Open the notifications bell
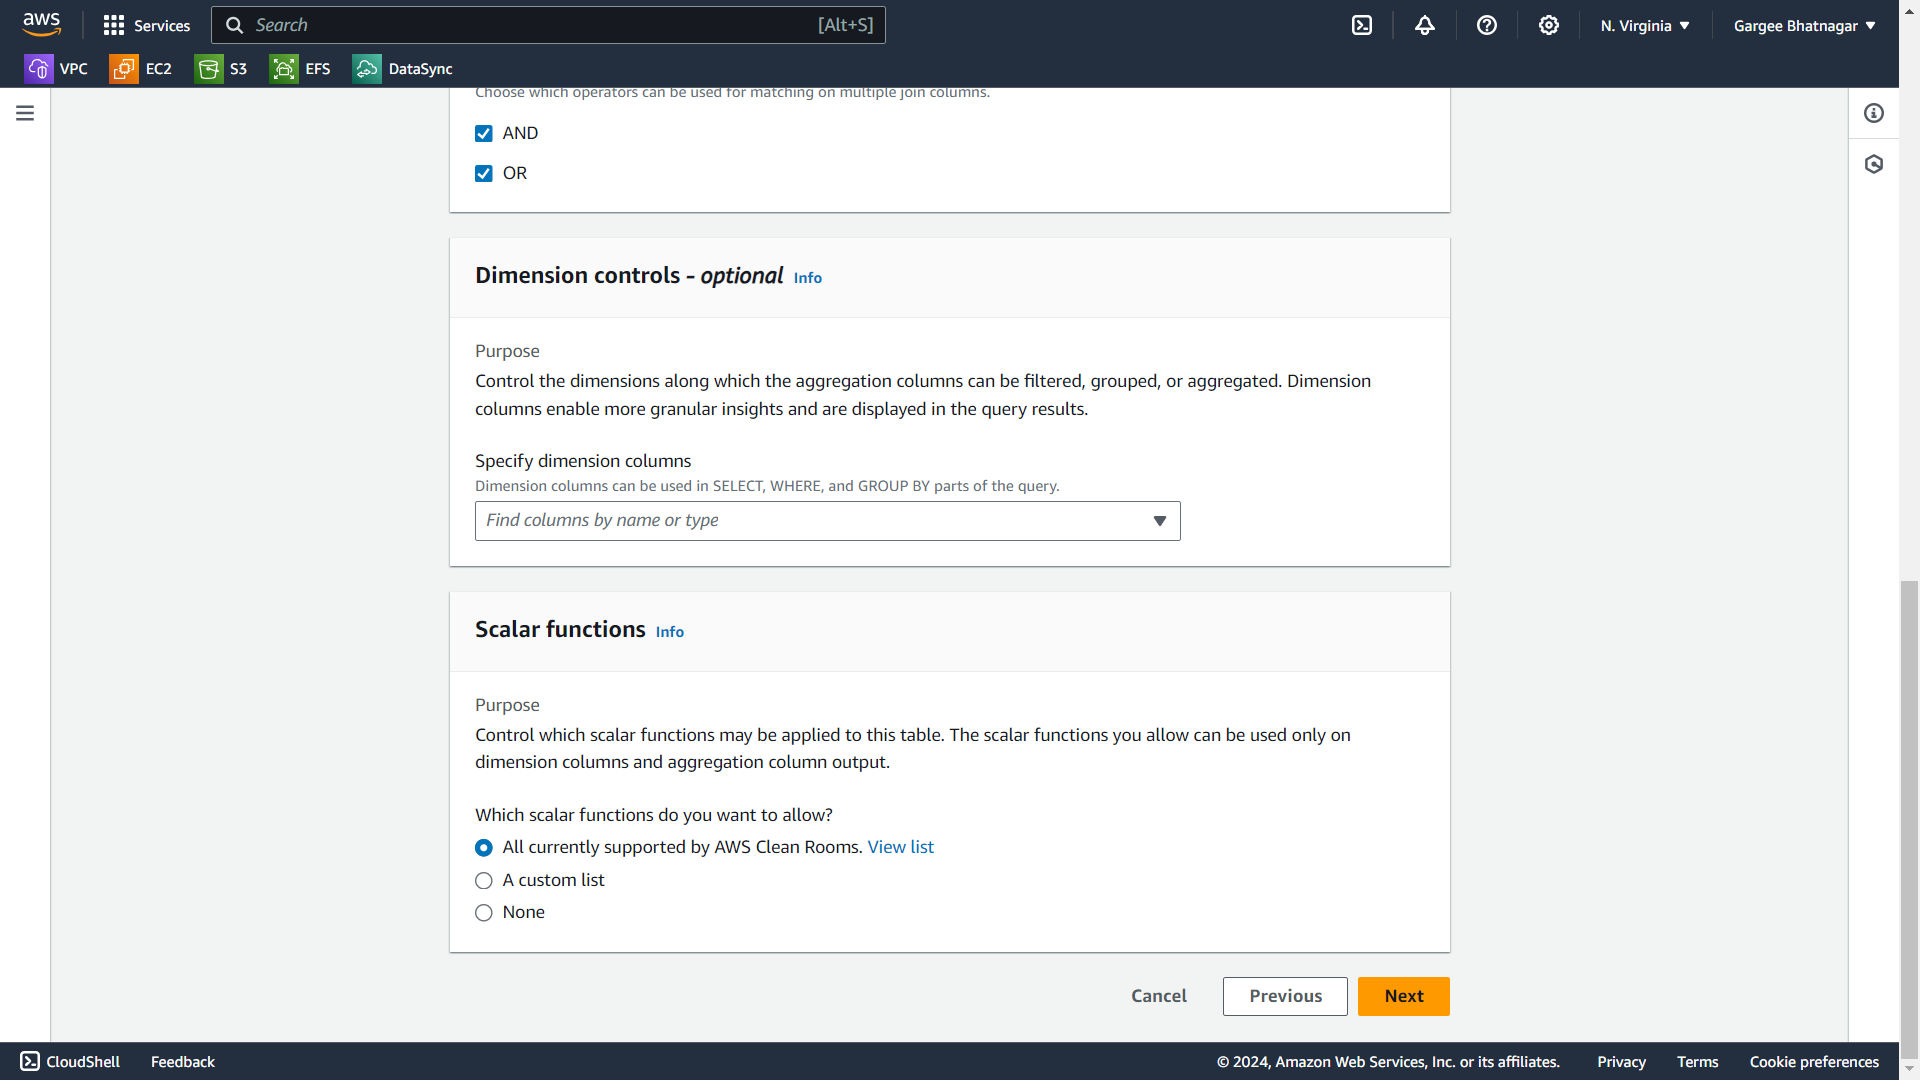 1425,25
